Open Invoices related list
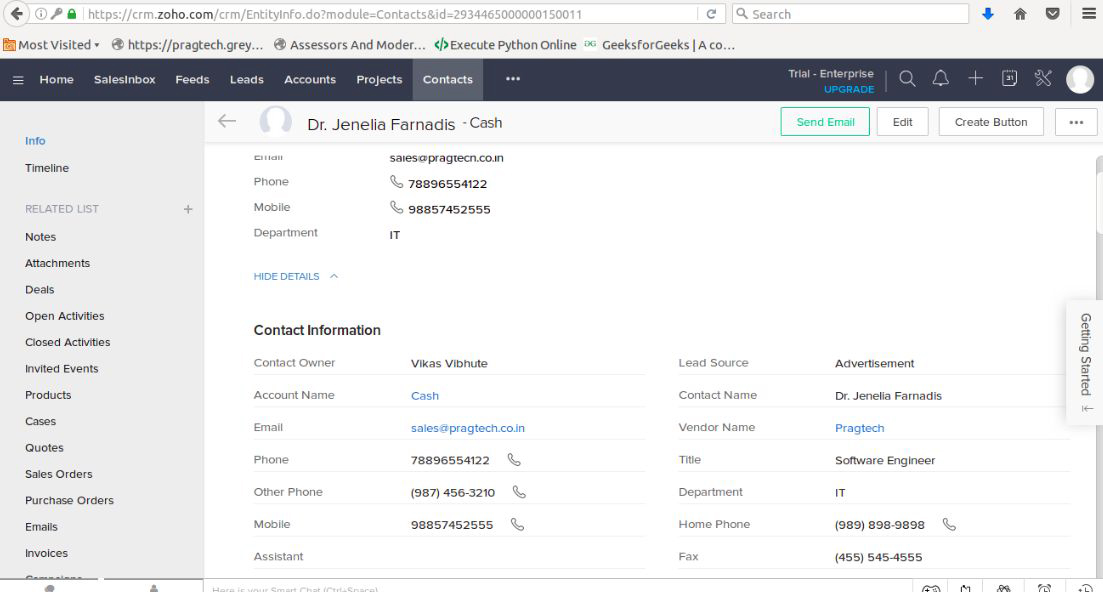This screenshot has height=592, width=1103. [46, 553]
